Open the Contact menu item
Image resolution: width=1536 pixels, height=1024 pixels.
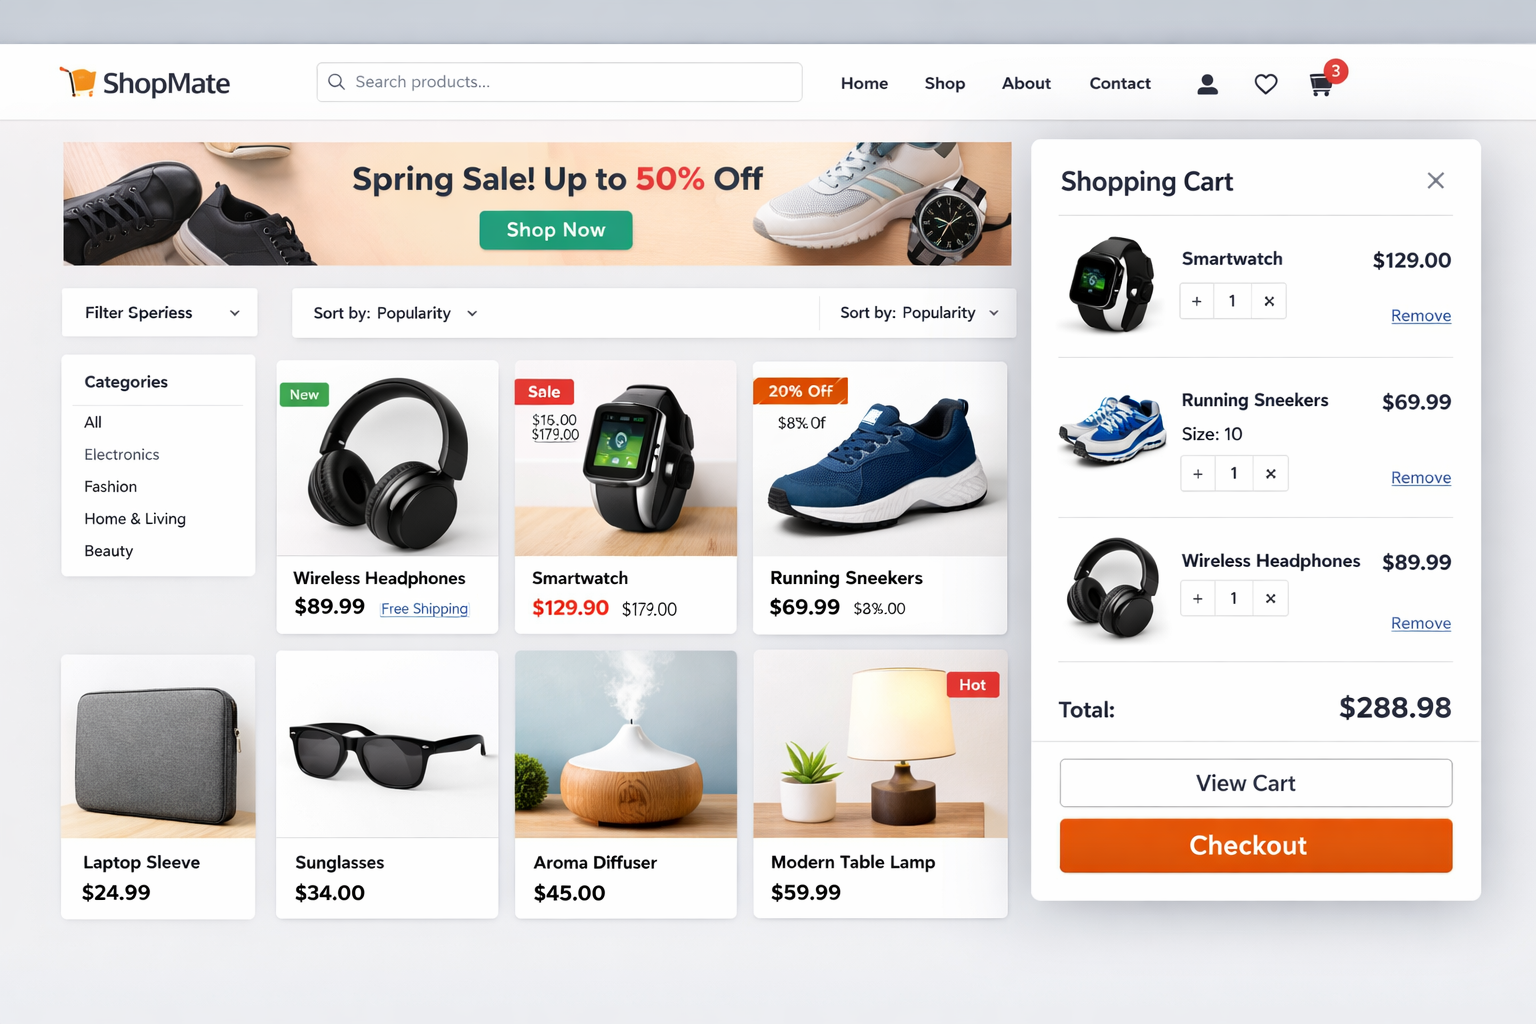point(1120,84)
